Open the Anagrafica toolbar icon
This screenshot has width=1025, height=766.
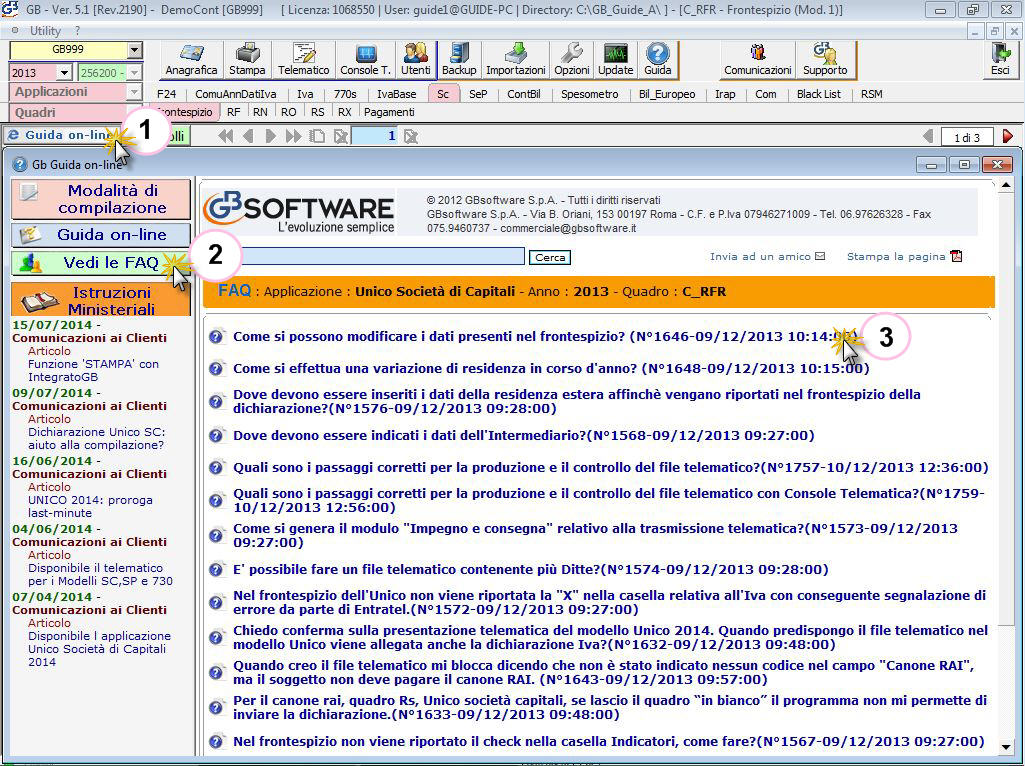click(x=191, y=60)
